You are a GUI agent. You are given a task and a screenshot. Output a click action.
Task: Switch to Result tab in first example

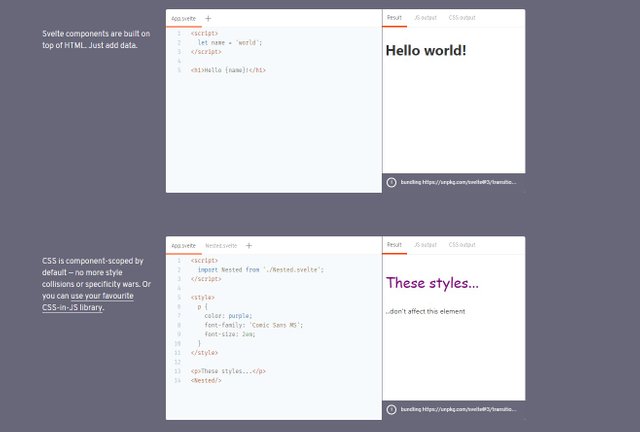pyautogui.click(x=394, y=18)
